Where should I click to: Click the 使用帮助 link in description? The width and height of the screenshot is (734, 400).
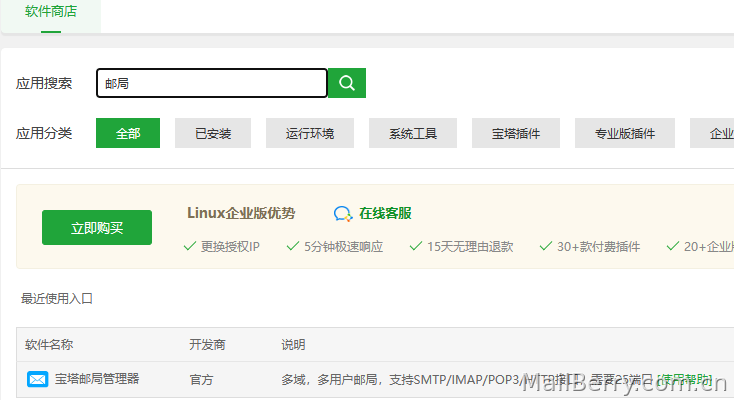click(685, 379)
